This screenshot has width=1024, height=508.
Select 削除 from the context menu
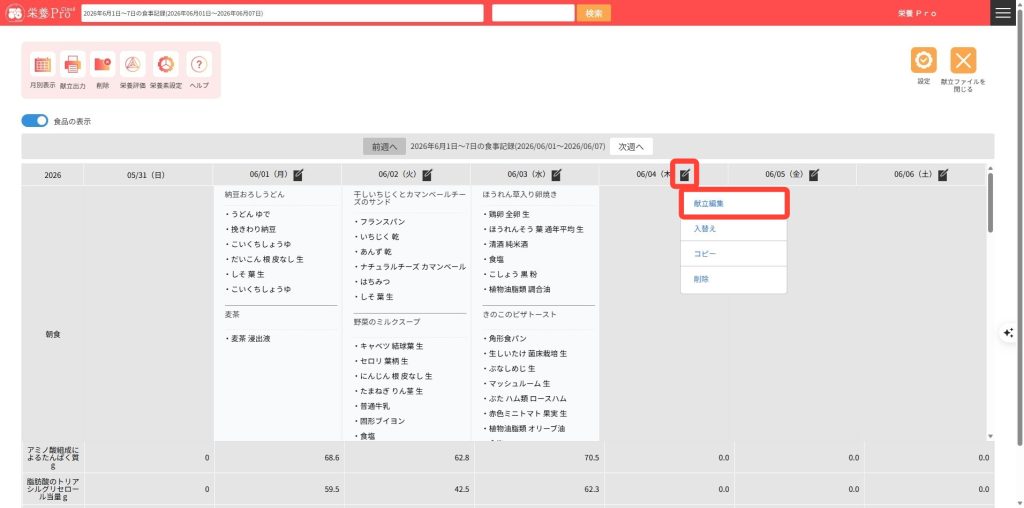coord(733,279)
